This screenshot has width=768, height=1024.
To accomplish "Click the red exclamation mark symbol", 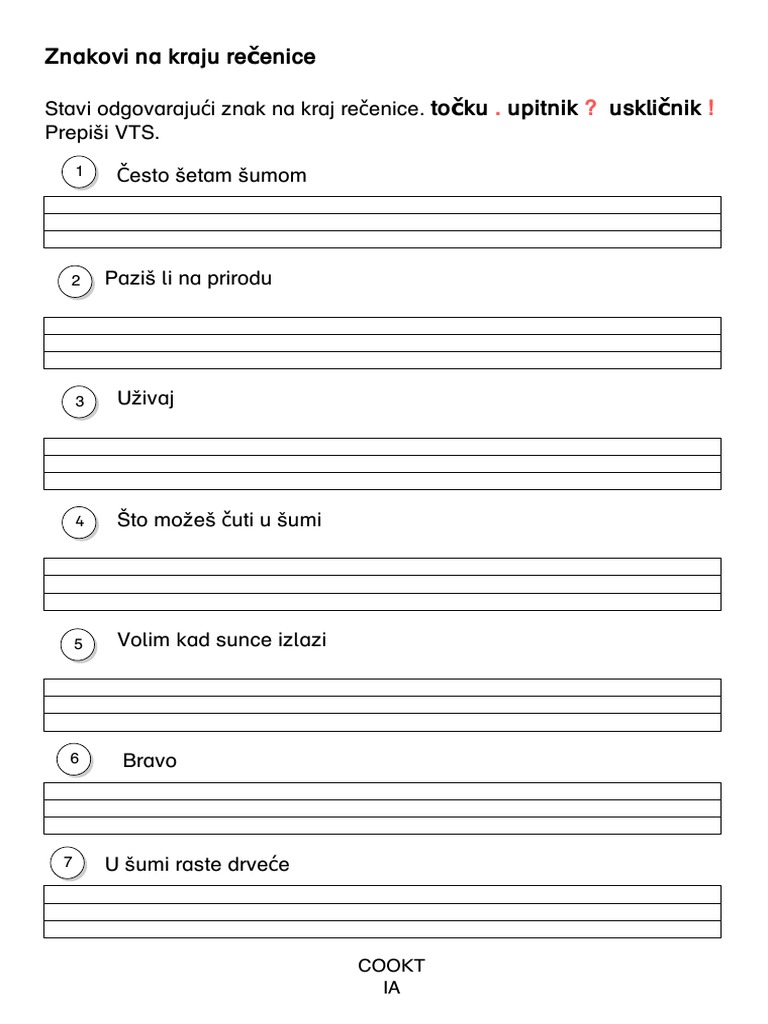I will click(710, 109).
